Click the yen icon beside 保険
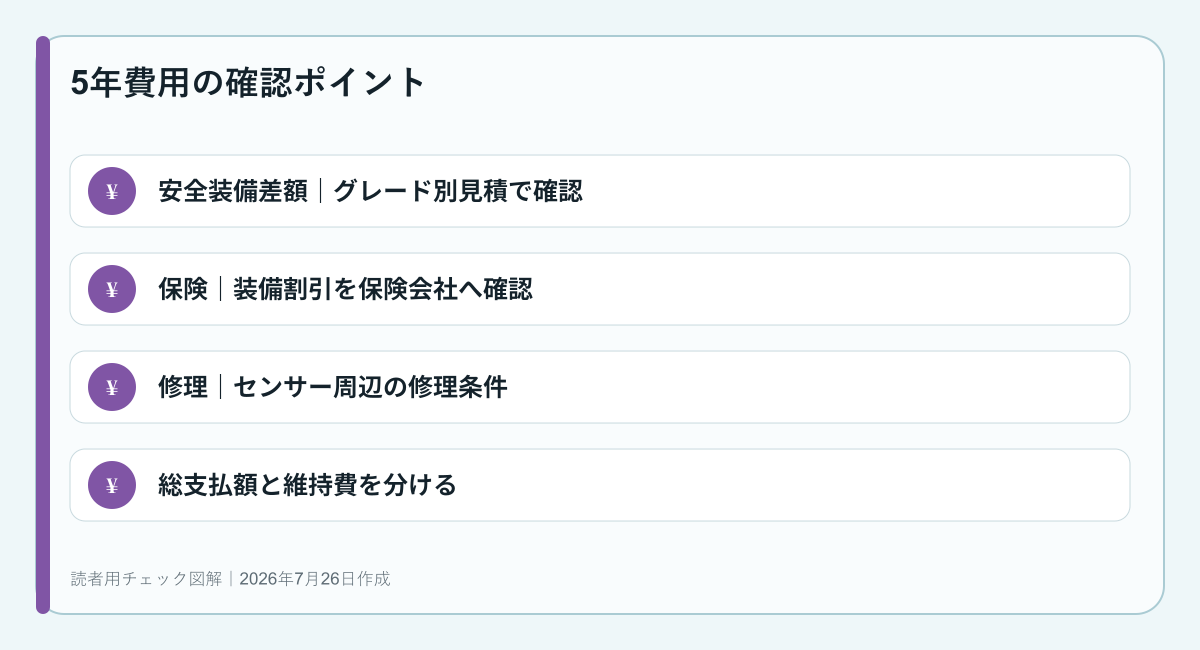This screenshot has height=650, width=1200. (x=112, y=289)
